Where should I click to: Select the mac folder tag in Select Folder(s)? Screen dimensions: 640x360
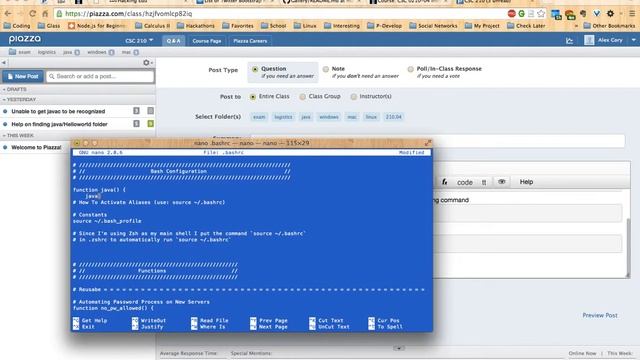pos(352,117)
